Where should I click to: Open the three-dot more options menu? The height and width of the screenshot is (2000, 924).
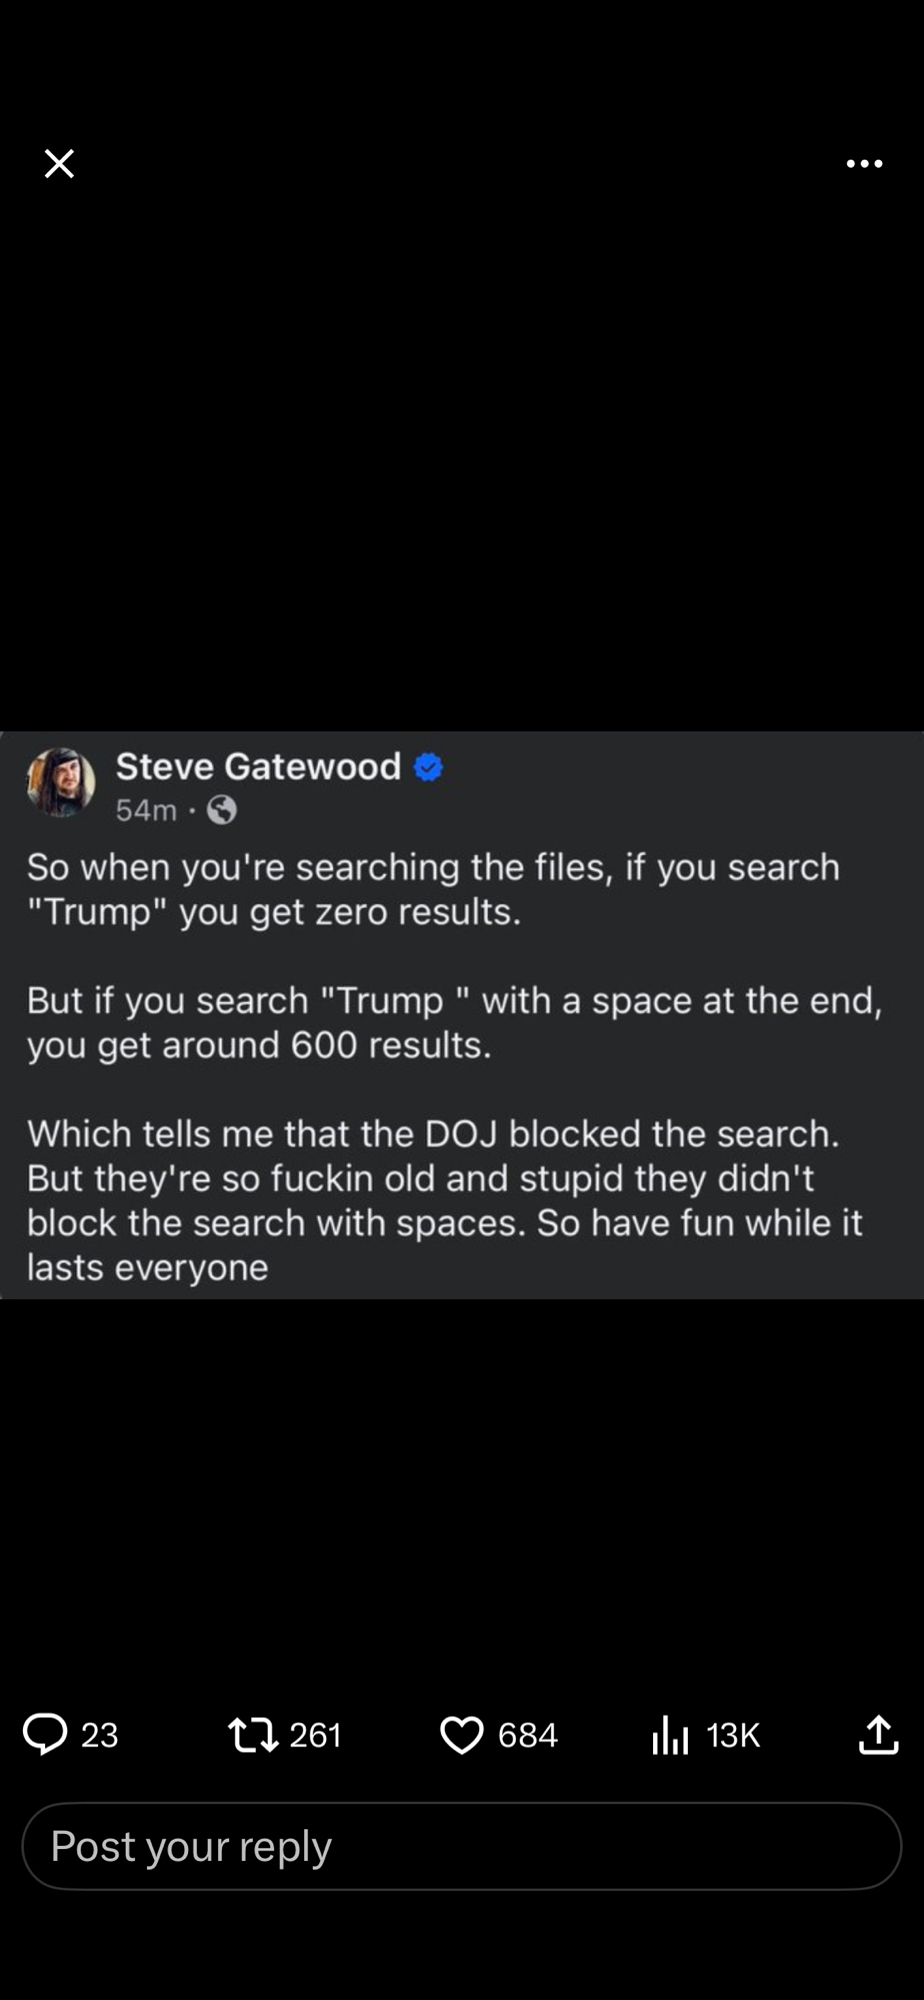pos(864,163)
